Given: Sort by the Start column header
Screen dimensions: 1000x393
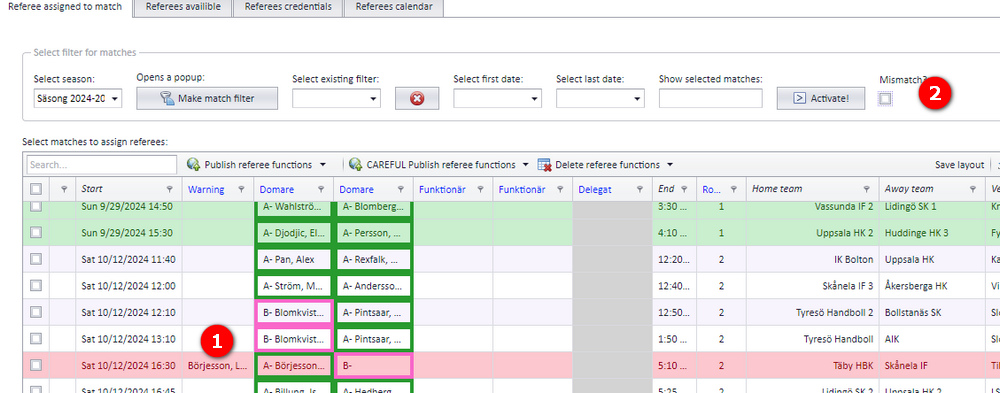Looking at the screenshot, I should coord(92,189).
